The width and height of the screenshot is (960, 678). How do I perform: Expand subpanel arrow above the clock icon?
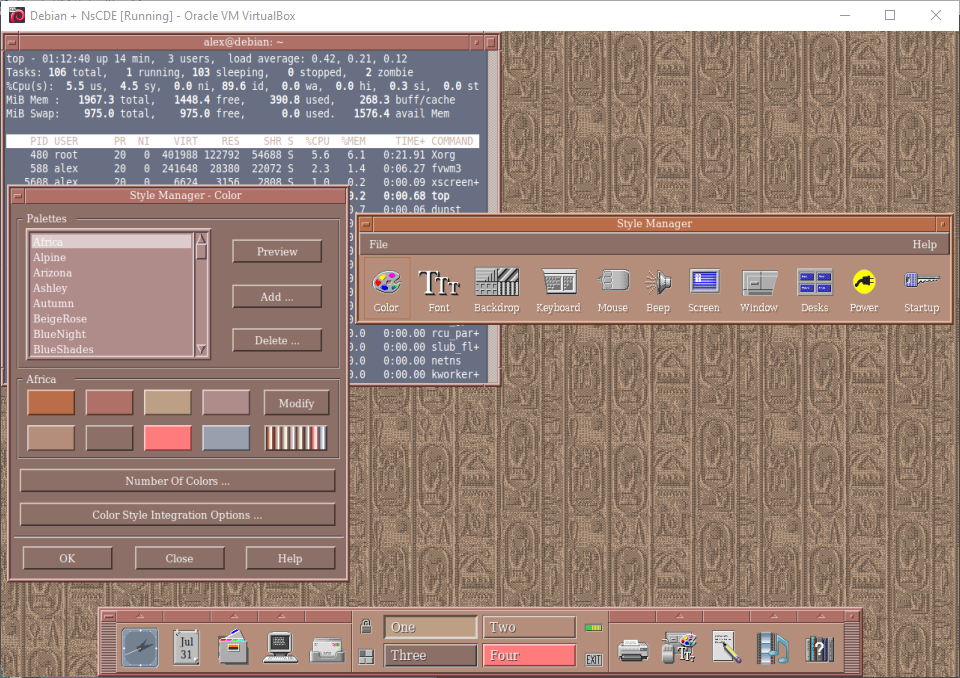pyautogui.click(x=140, y=615)
